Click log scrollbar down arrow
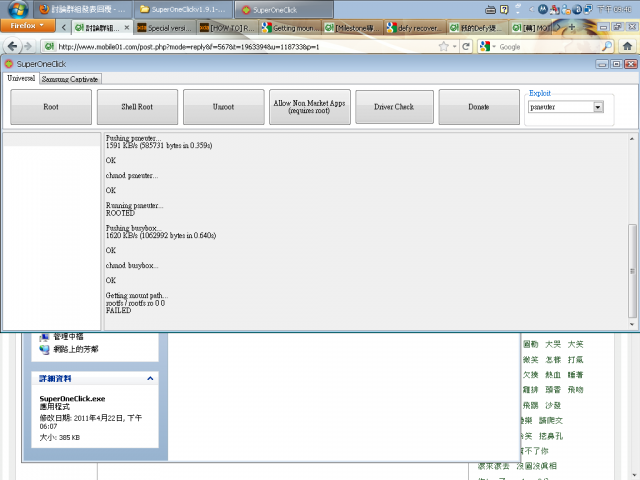 (632, 324)
